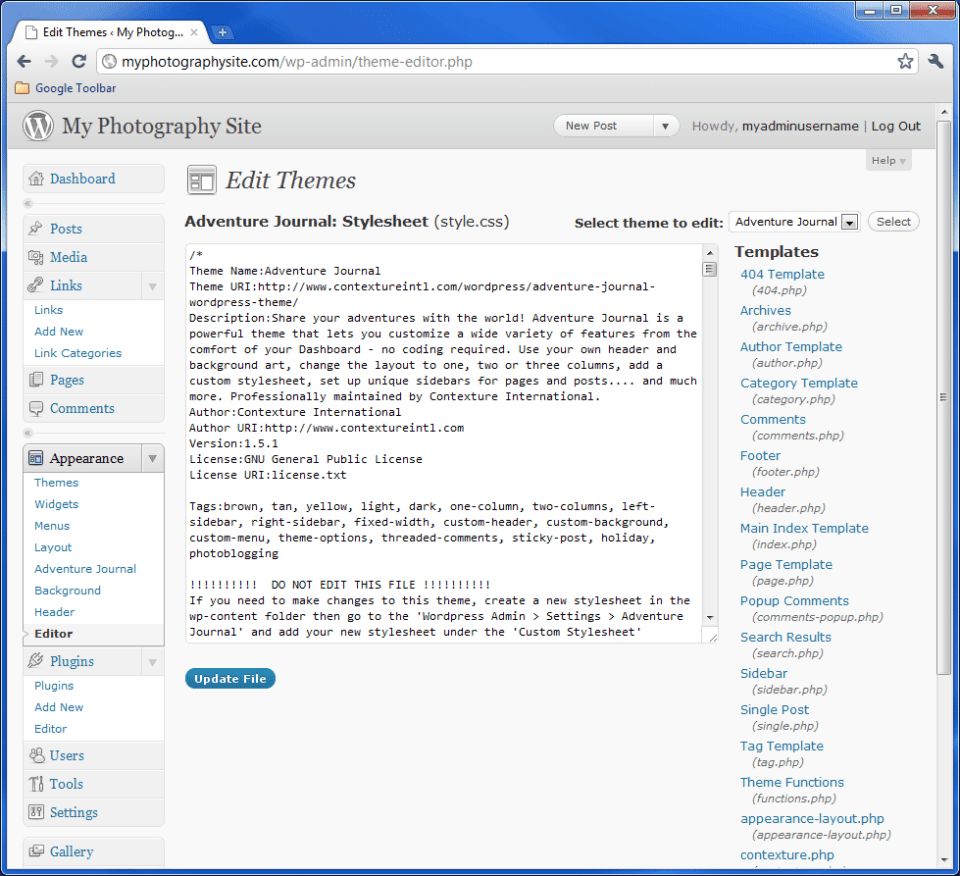Click the textarea resize grip
This screenshot has height=876, width=960.
coord(712,637)
